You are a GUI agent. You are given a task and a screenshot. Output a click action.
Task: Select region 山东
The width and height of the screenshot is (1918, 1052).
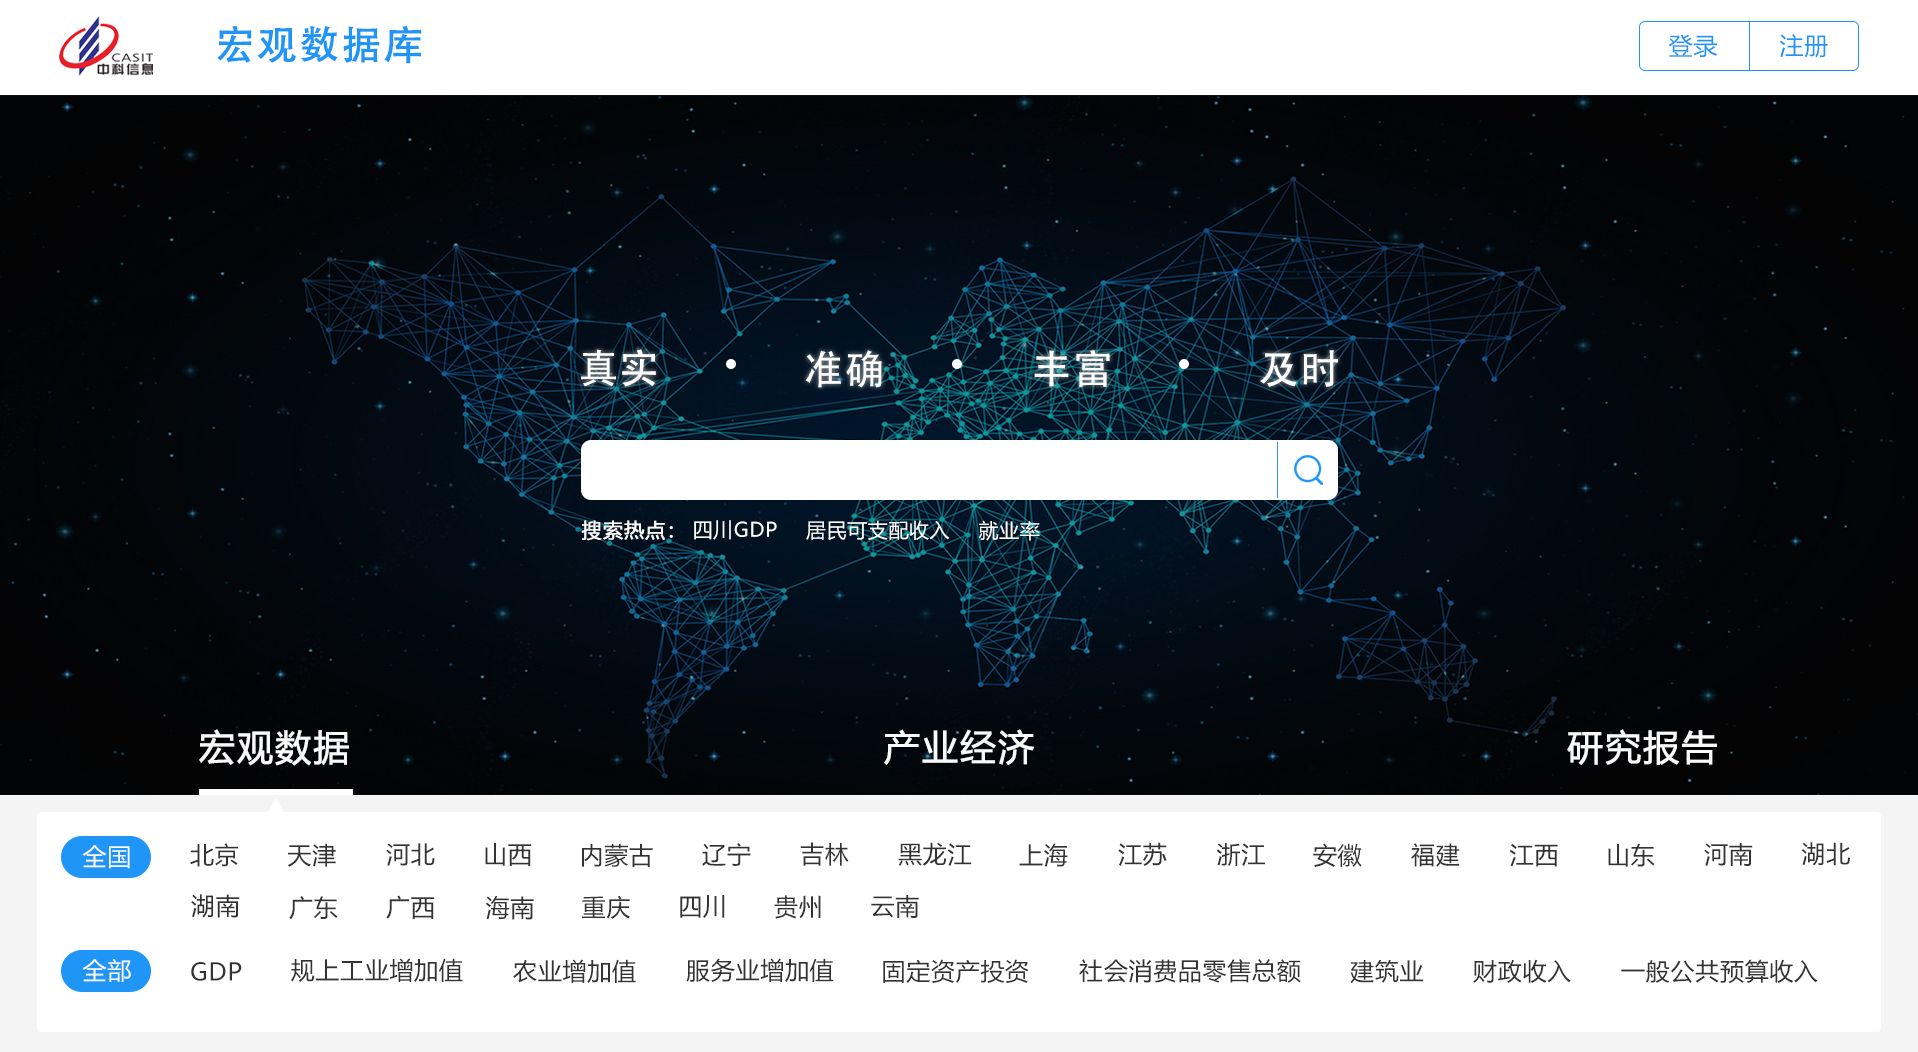click(1630, 856)
